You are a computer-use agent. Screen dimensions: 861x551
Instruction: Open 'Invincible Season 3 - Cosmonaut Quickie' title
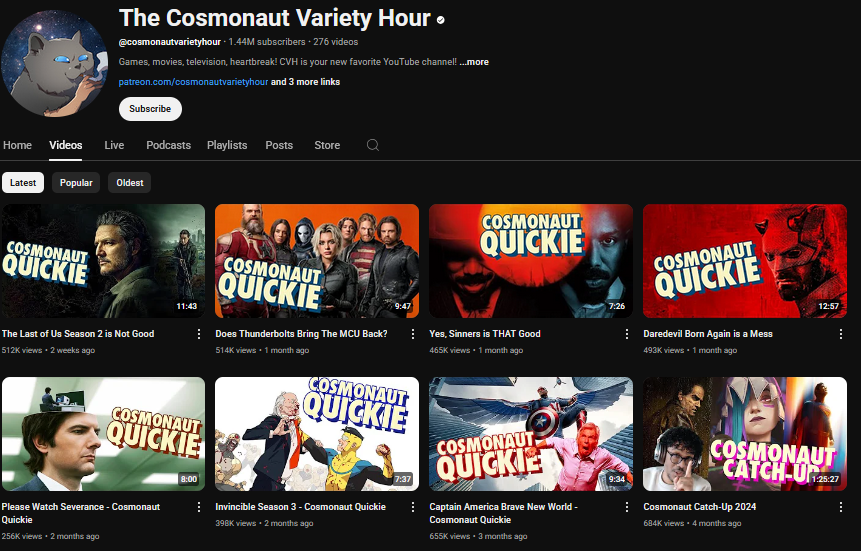[x=300, y=507]
